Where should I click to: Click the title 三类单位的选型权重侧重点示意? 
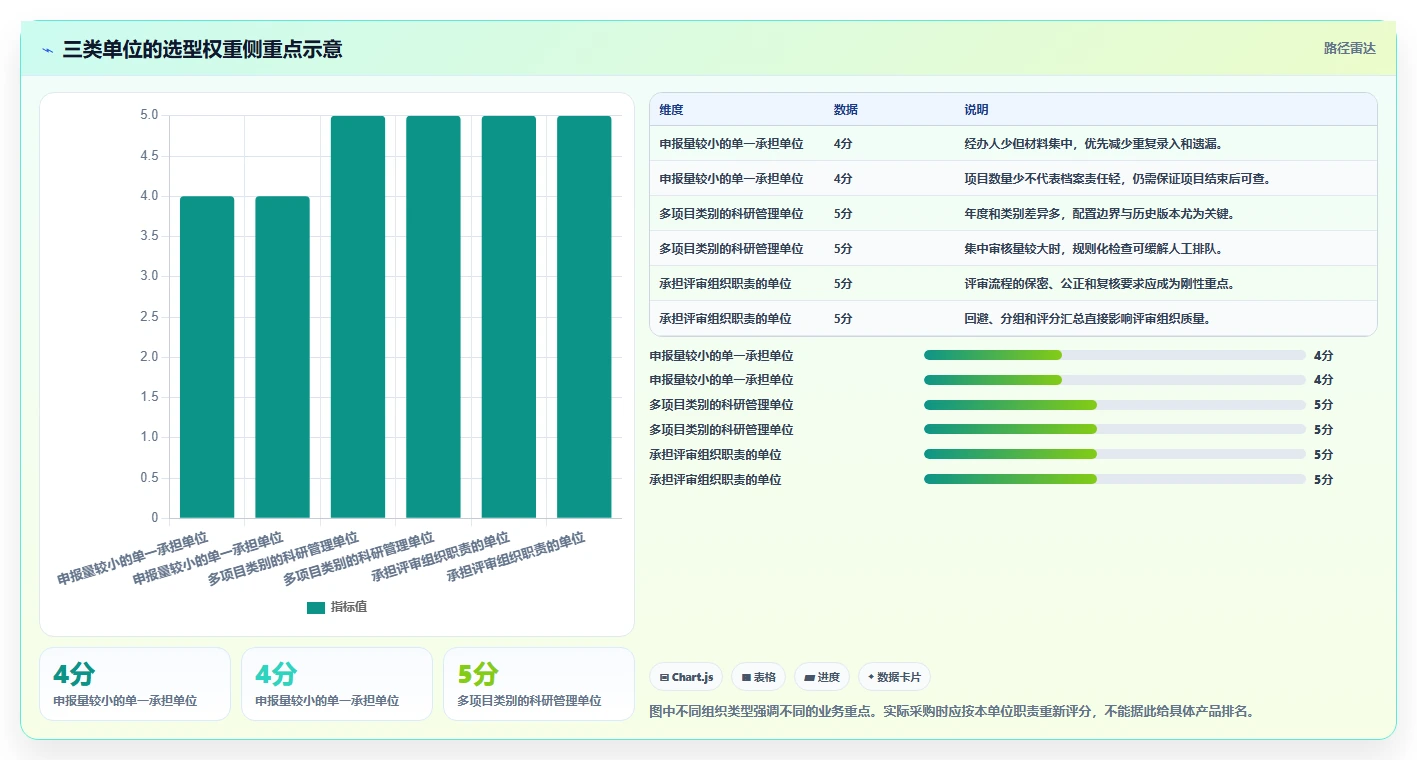202,49
